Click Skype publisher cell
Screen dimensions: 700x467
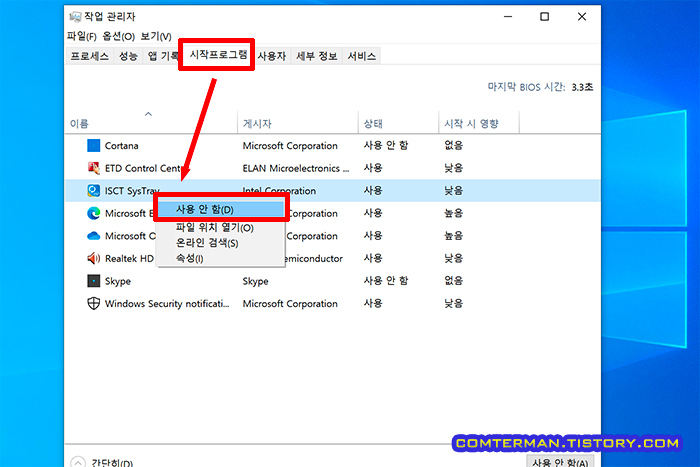tap(255, 281)
